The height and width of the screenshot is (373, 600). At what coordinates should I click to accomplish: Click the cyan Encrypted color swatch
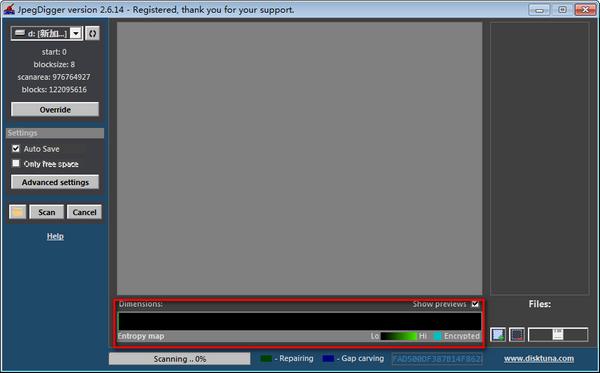(x=437, y=336)
